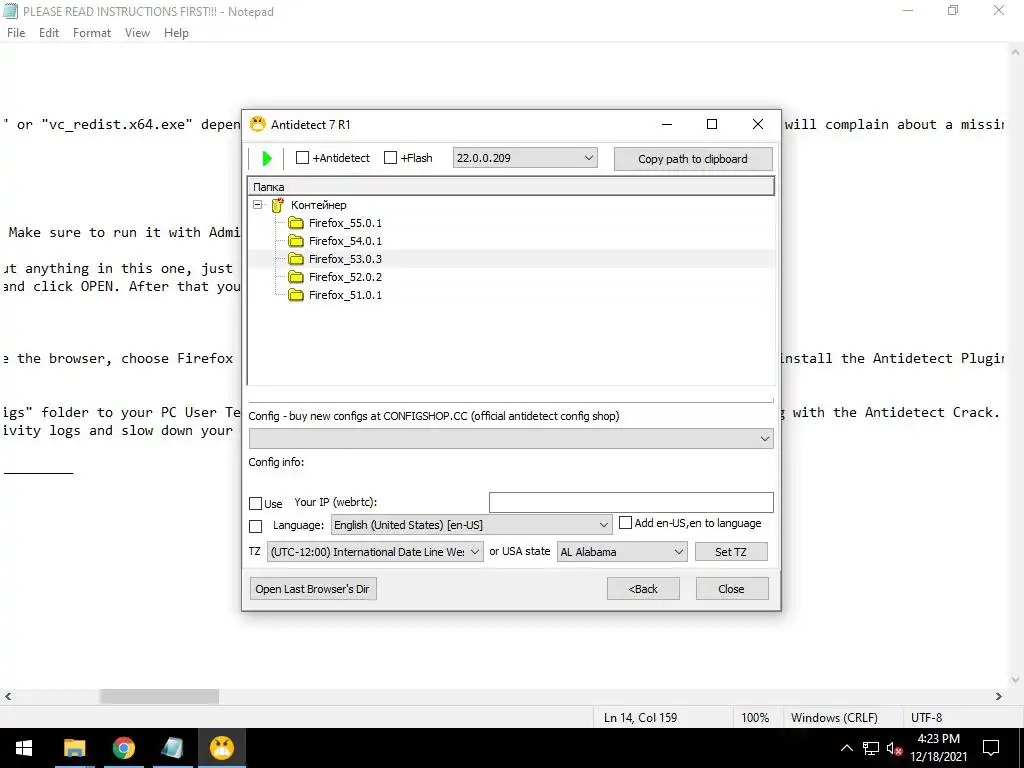Viewport: 1024px width, 768px height.
Task: Open the Config selection dropdown
Action: tap(511, 439)
